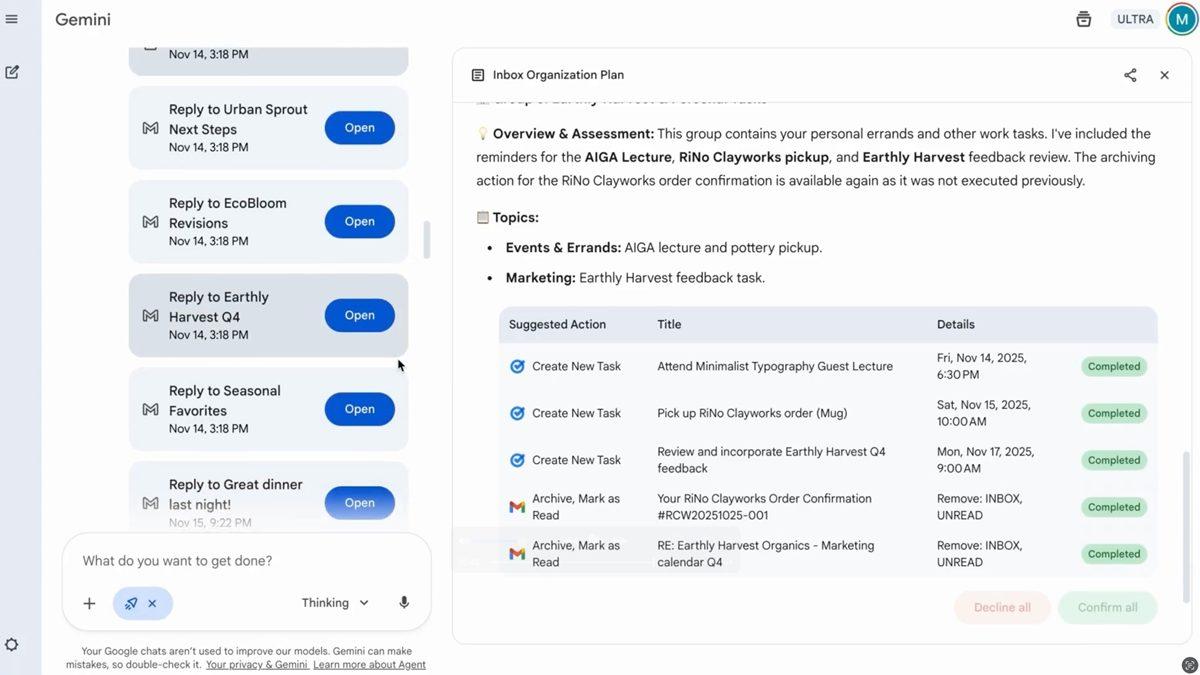Expand the Thinking mode selector
1200x675 pixels.
pos(334,602)
